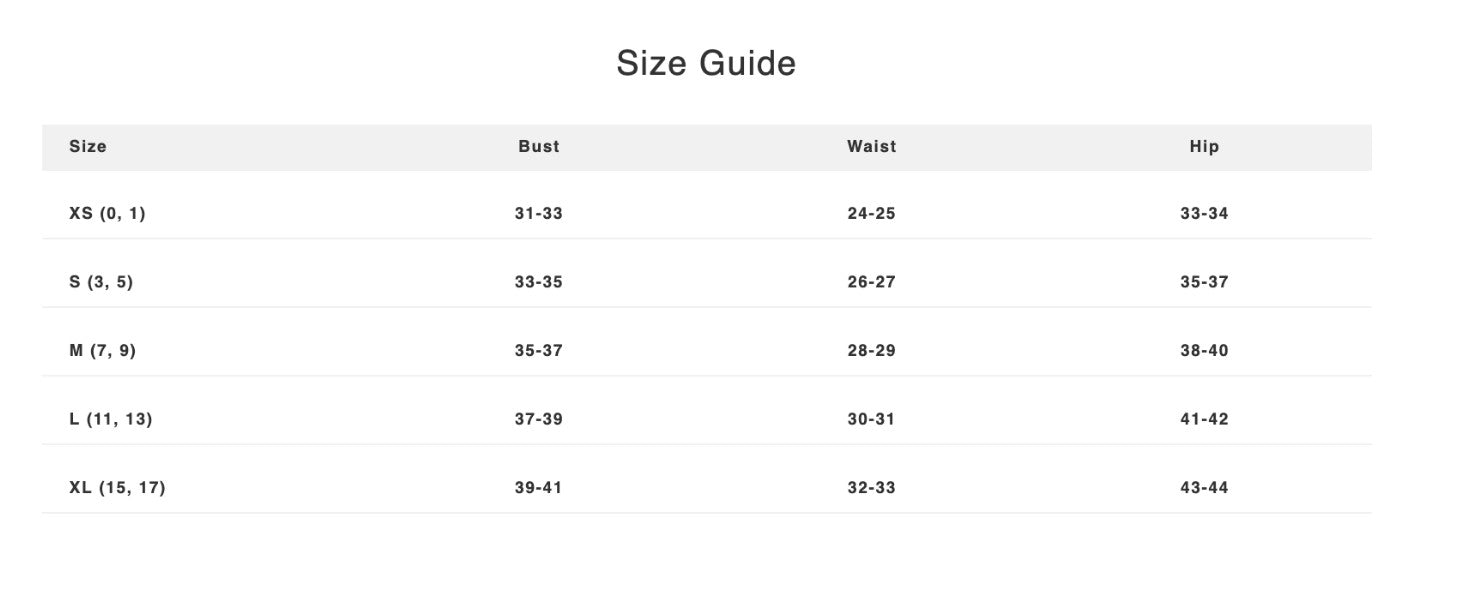Click the L bust value 37-39

(x=539, y=419)
